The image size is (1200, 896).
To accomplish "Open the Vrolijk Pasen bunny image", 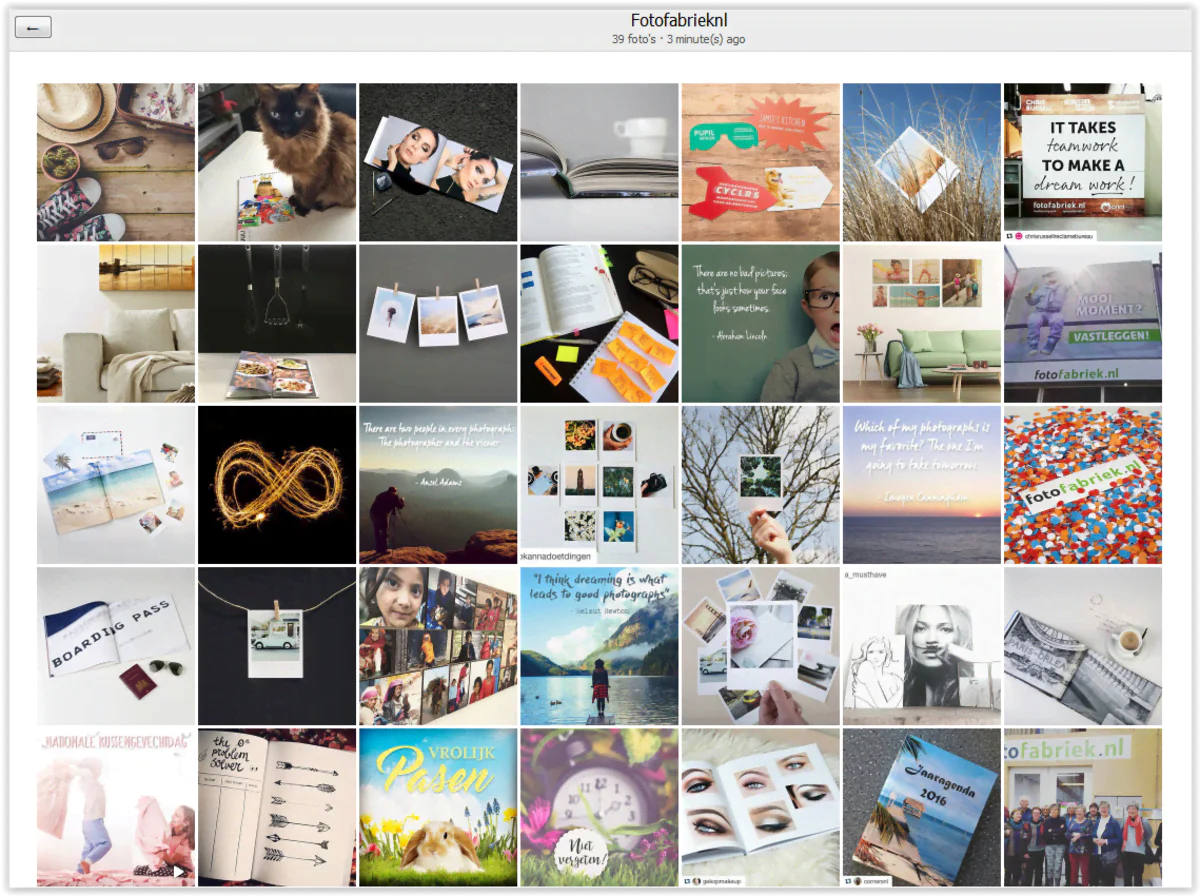I will point(438,807).
